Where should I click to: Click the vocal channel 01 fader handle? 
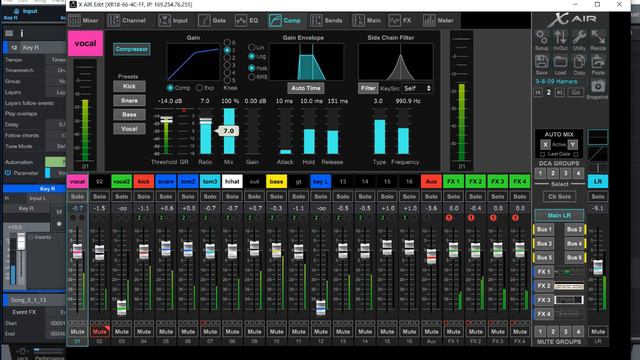[x=77, y=251]
